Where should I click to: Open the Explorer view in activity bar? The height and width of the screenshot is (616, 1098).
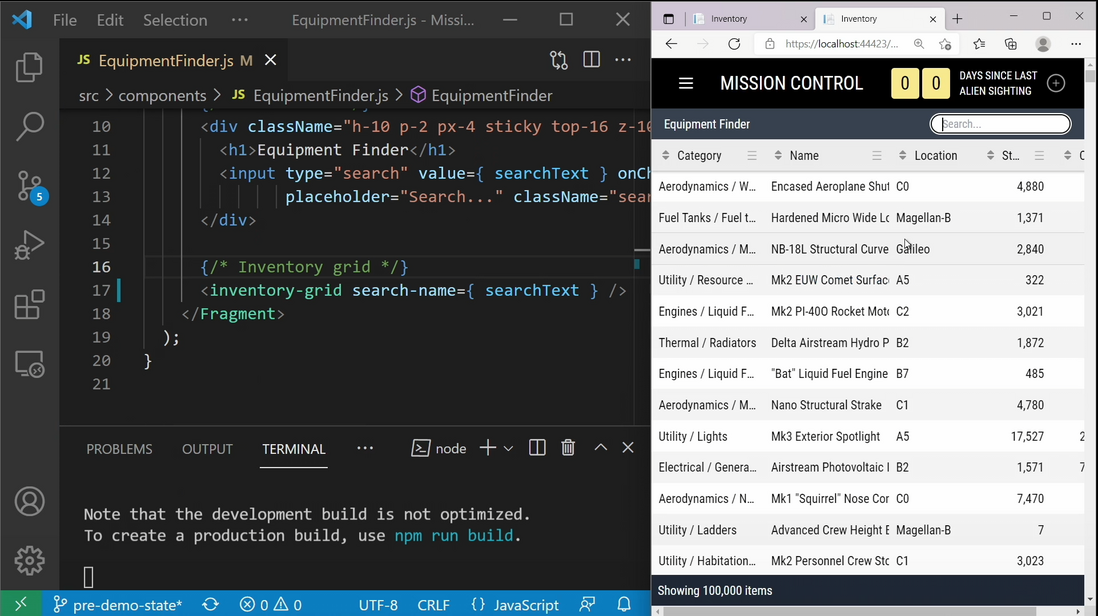point(29,67)
